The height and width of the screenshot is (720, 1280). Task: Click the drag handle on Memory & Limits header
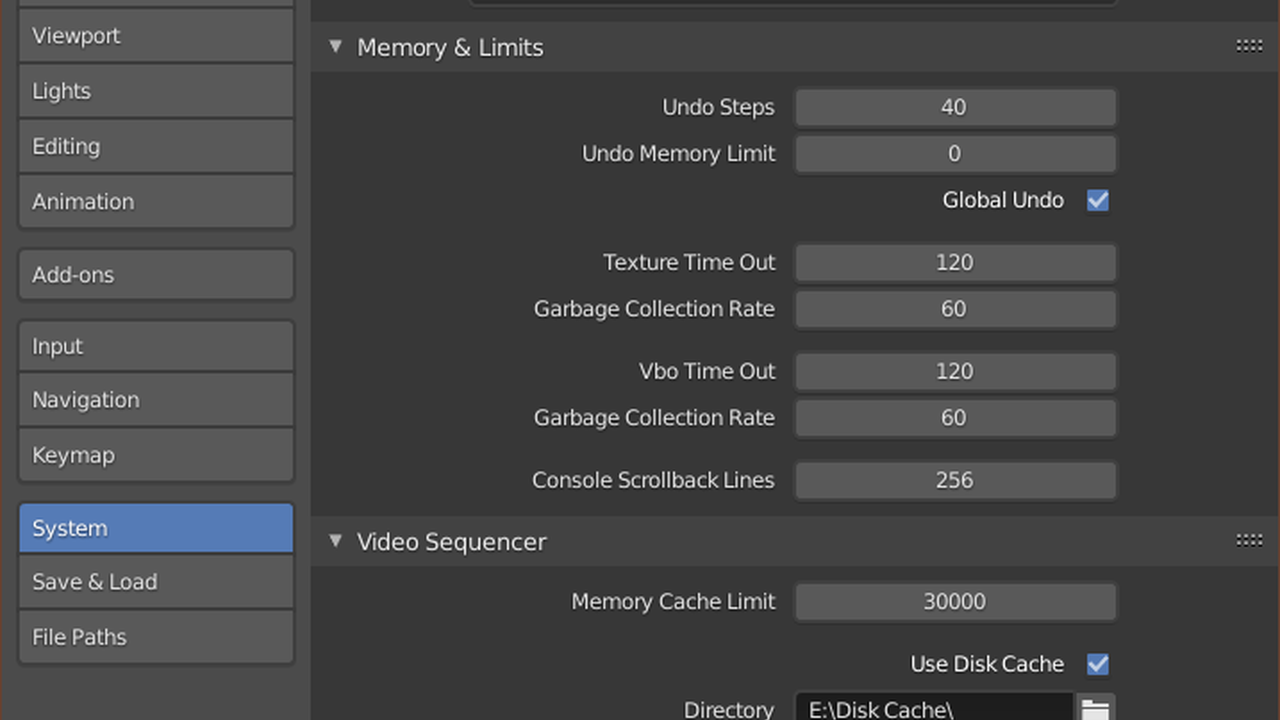pos(1249,46)
